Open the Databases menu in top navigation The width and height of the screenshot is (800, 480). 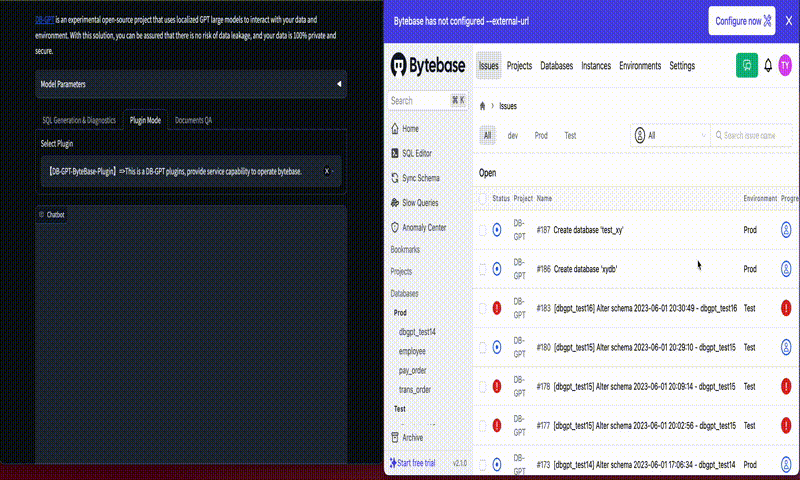[x=556, y=66]
